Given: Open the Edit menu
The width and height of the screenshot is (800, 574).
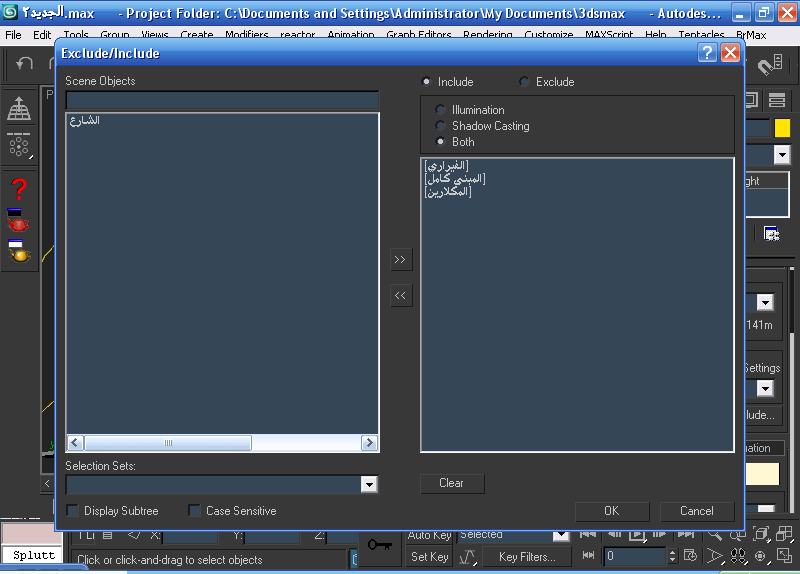Looking at the screenshot, I should point(42,35).
